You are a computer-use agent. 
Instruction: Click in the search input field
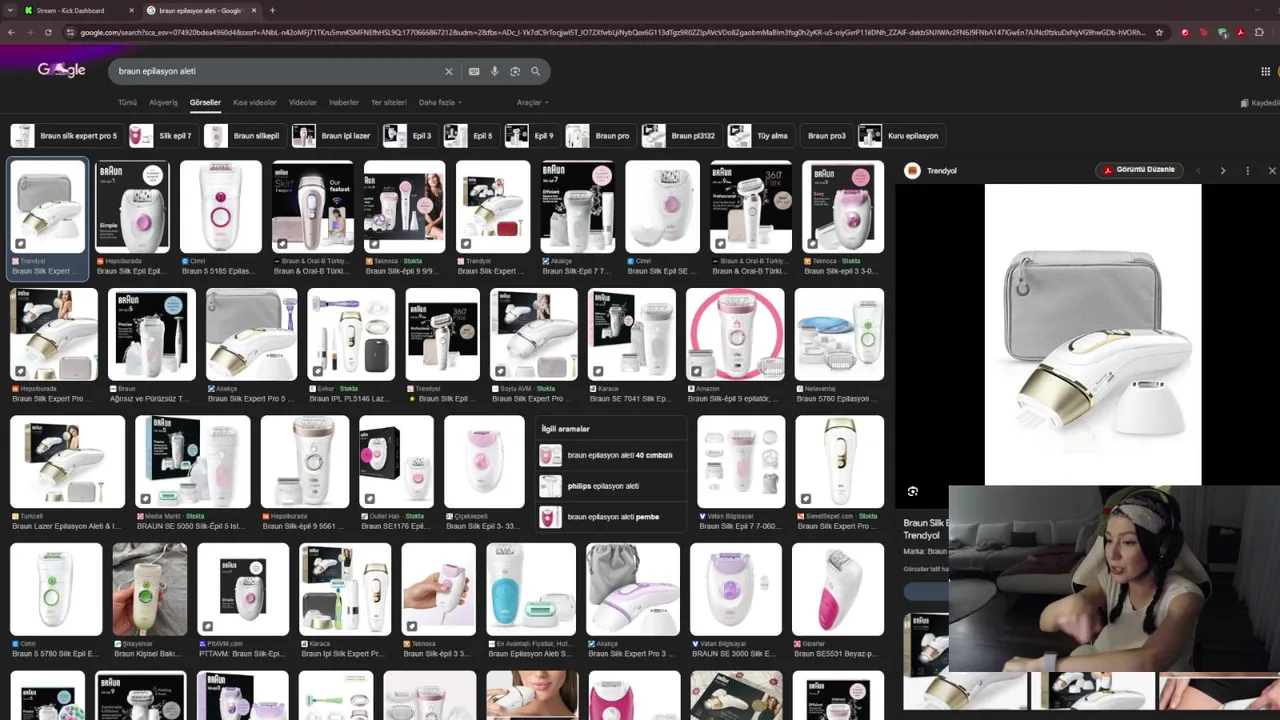pos(275,71)
